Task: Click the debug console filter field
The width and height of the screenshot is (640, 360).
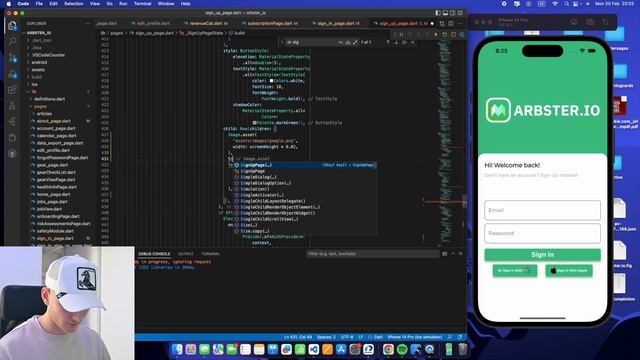Action: point(372,254)
